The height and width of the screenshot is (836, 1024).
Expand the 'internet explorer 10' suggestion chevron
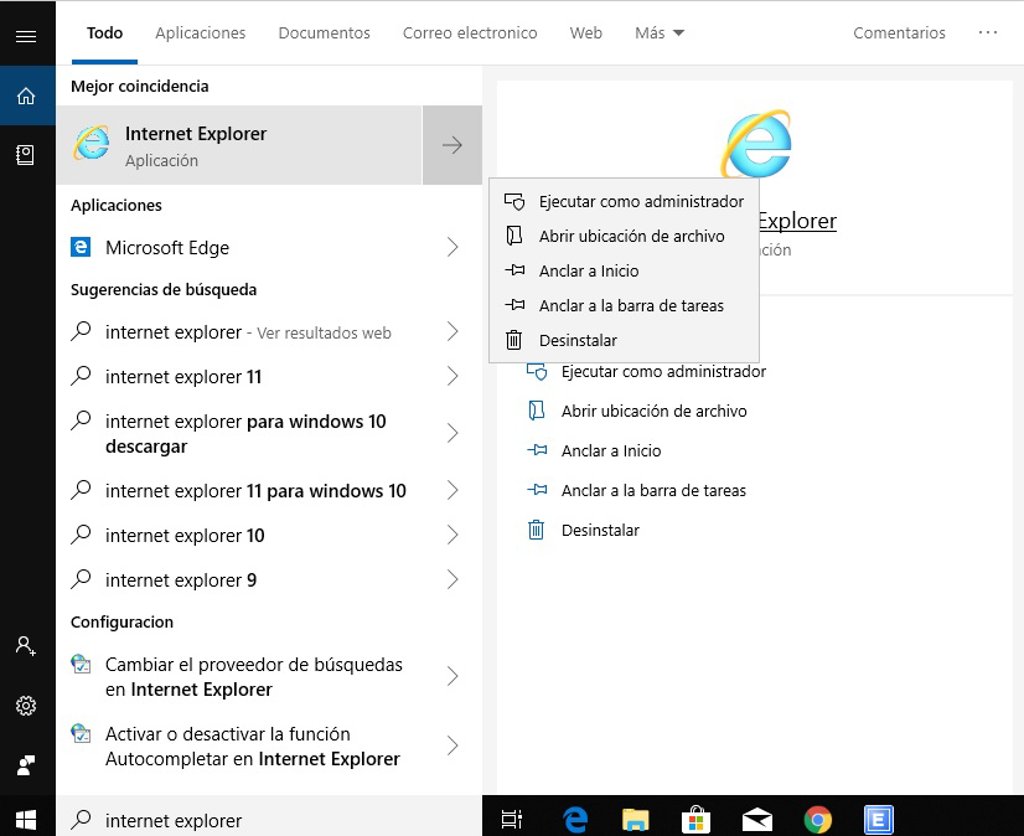pos(453,535)
